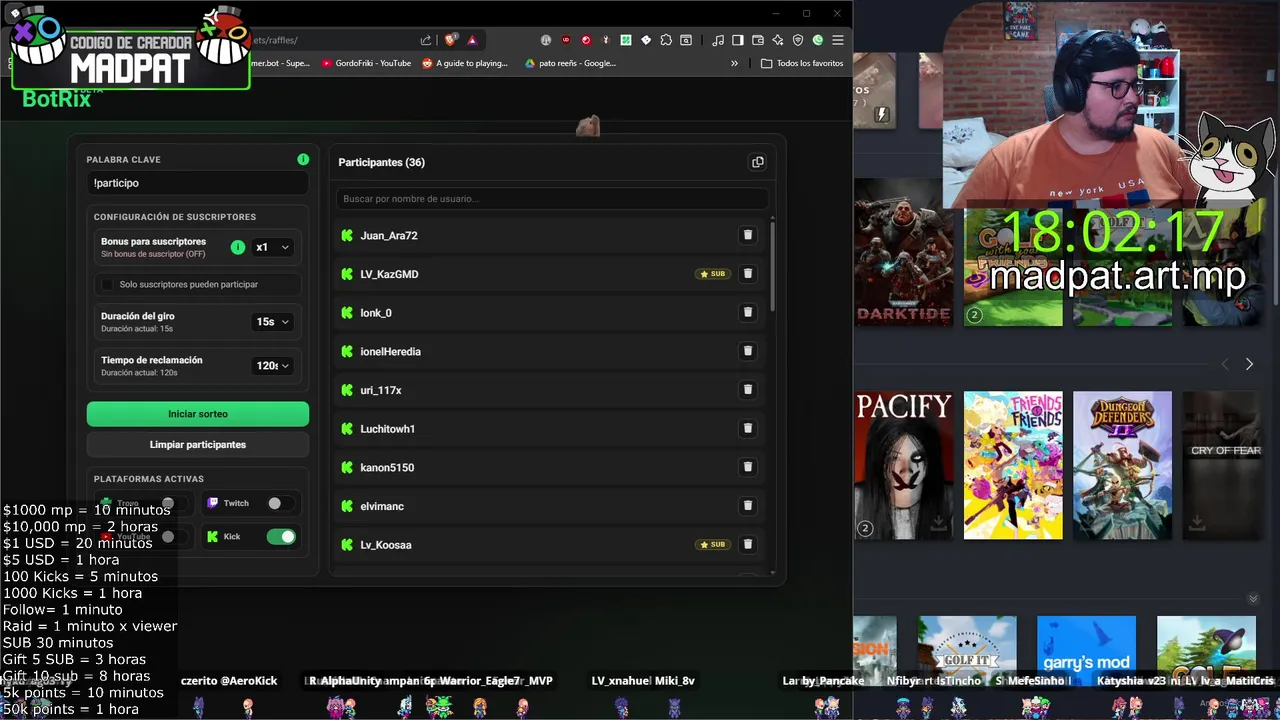1280x720 pixels.
Task: Click the next arrow in game library carousel
Action: [1249, 364]
